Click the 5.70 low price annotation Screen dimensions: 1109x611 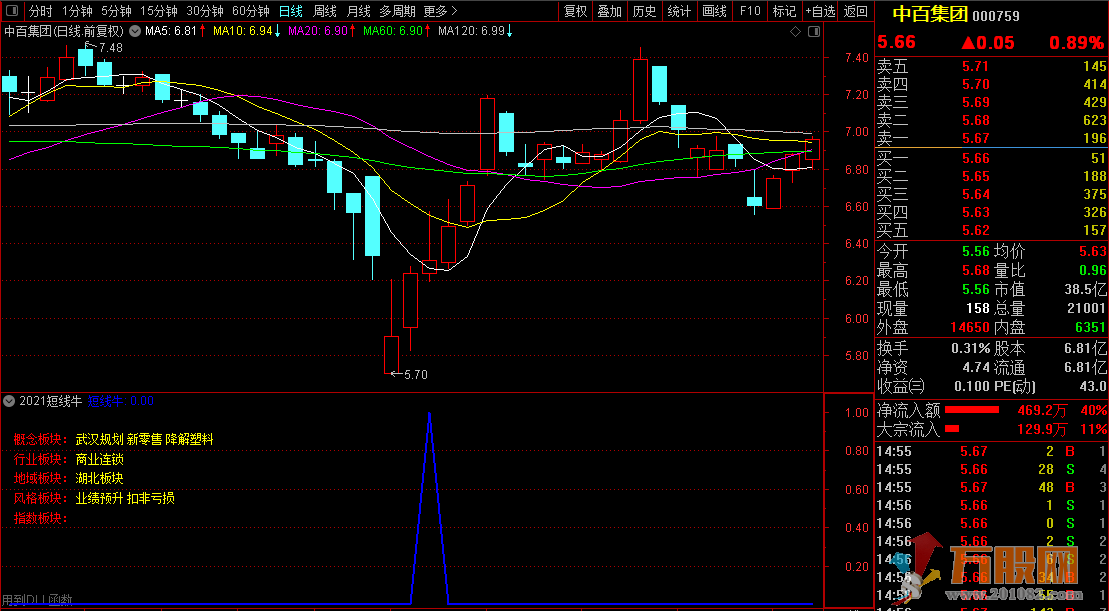click(x=415, y=375)
